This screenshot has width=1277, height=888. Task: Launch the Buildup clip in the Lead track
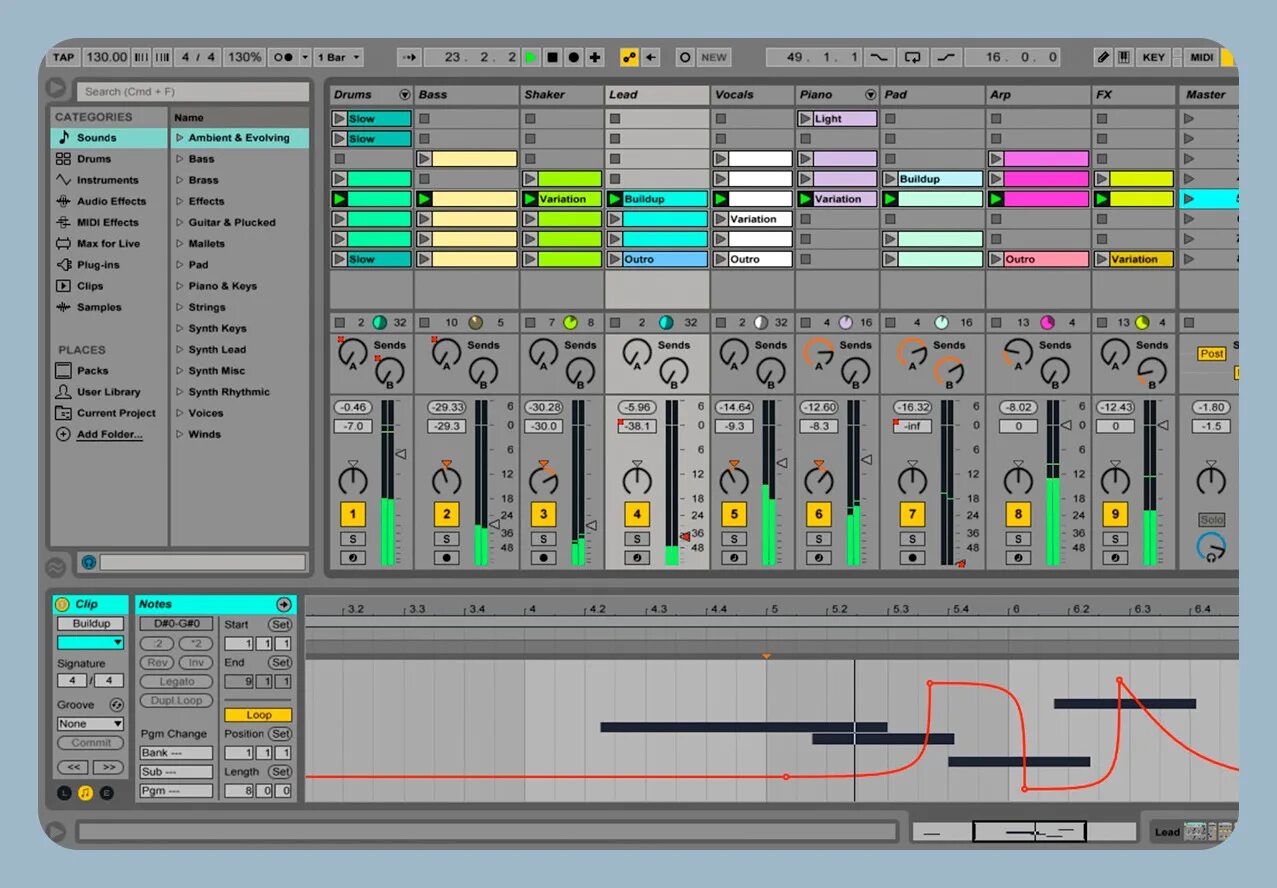[x=615, y=199]
